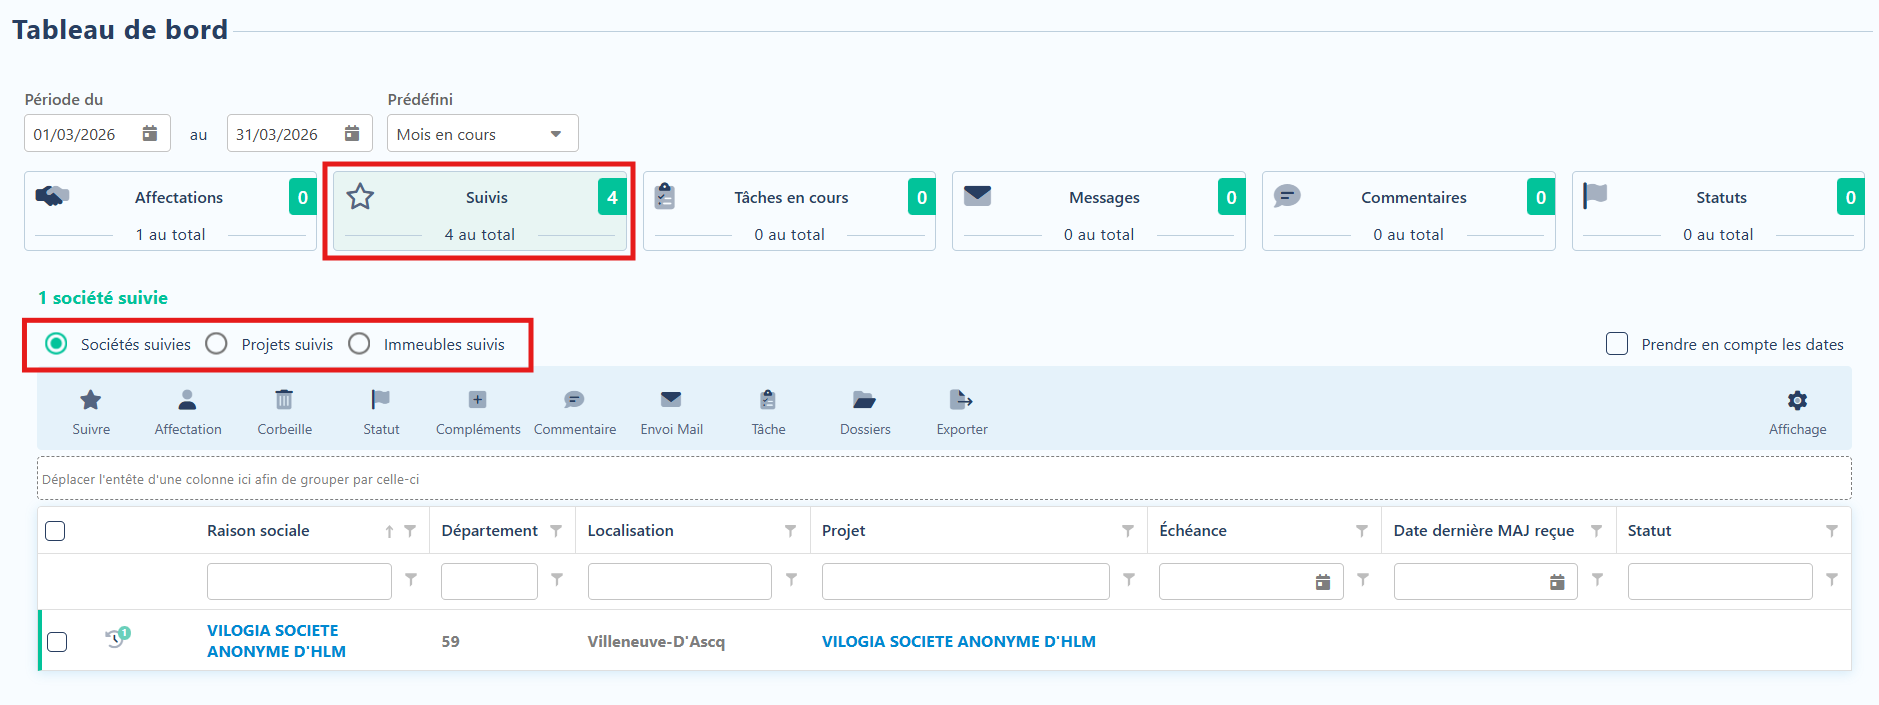
Task: Select the Immeubles suivis radio option
Action: click(x=359, y=344)
